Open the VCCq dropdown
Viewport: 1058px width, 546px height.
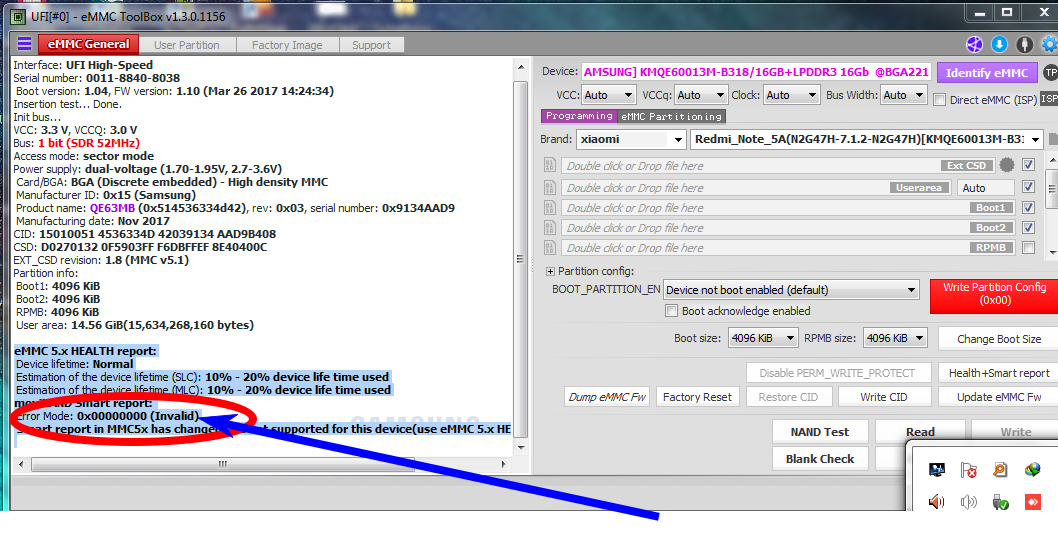pyautogui.click(x=700, y=95)
